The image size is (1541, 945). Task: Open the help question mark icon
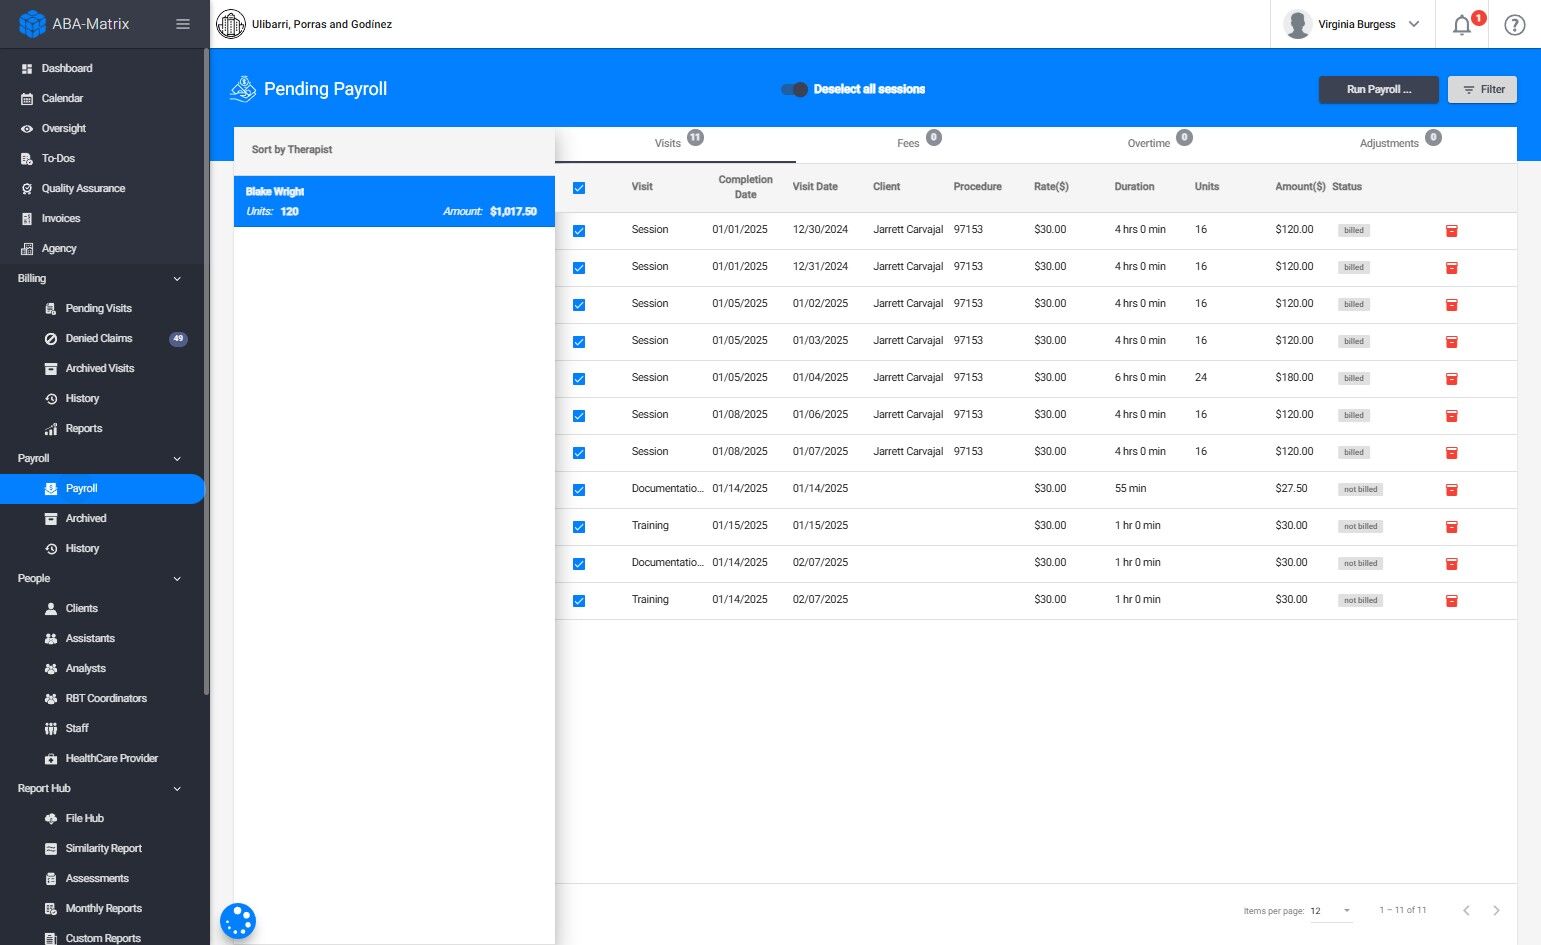pyautogui.click(x=1514, y=25)
